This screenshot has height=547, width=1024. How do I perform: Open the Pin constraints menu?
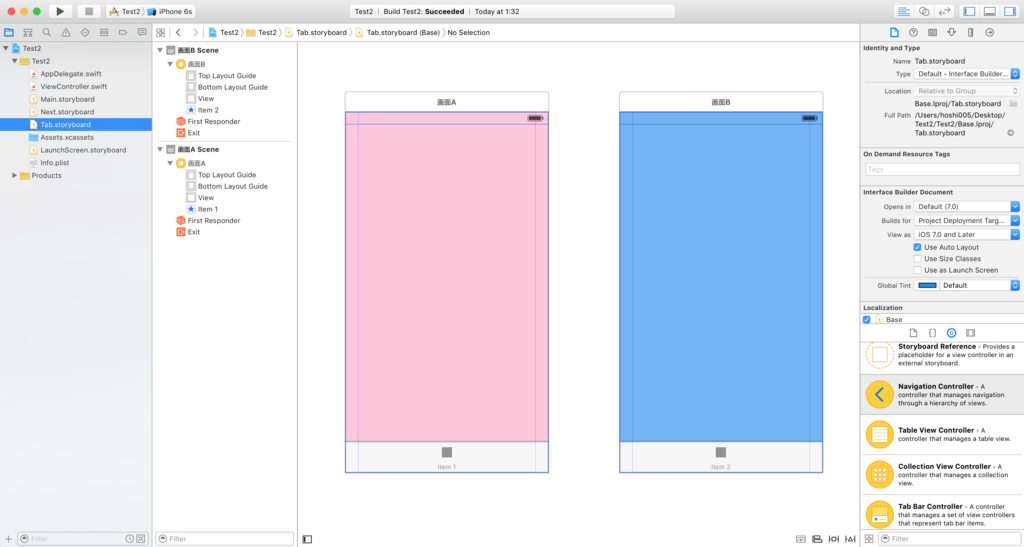click(x=834, y=539)
